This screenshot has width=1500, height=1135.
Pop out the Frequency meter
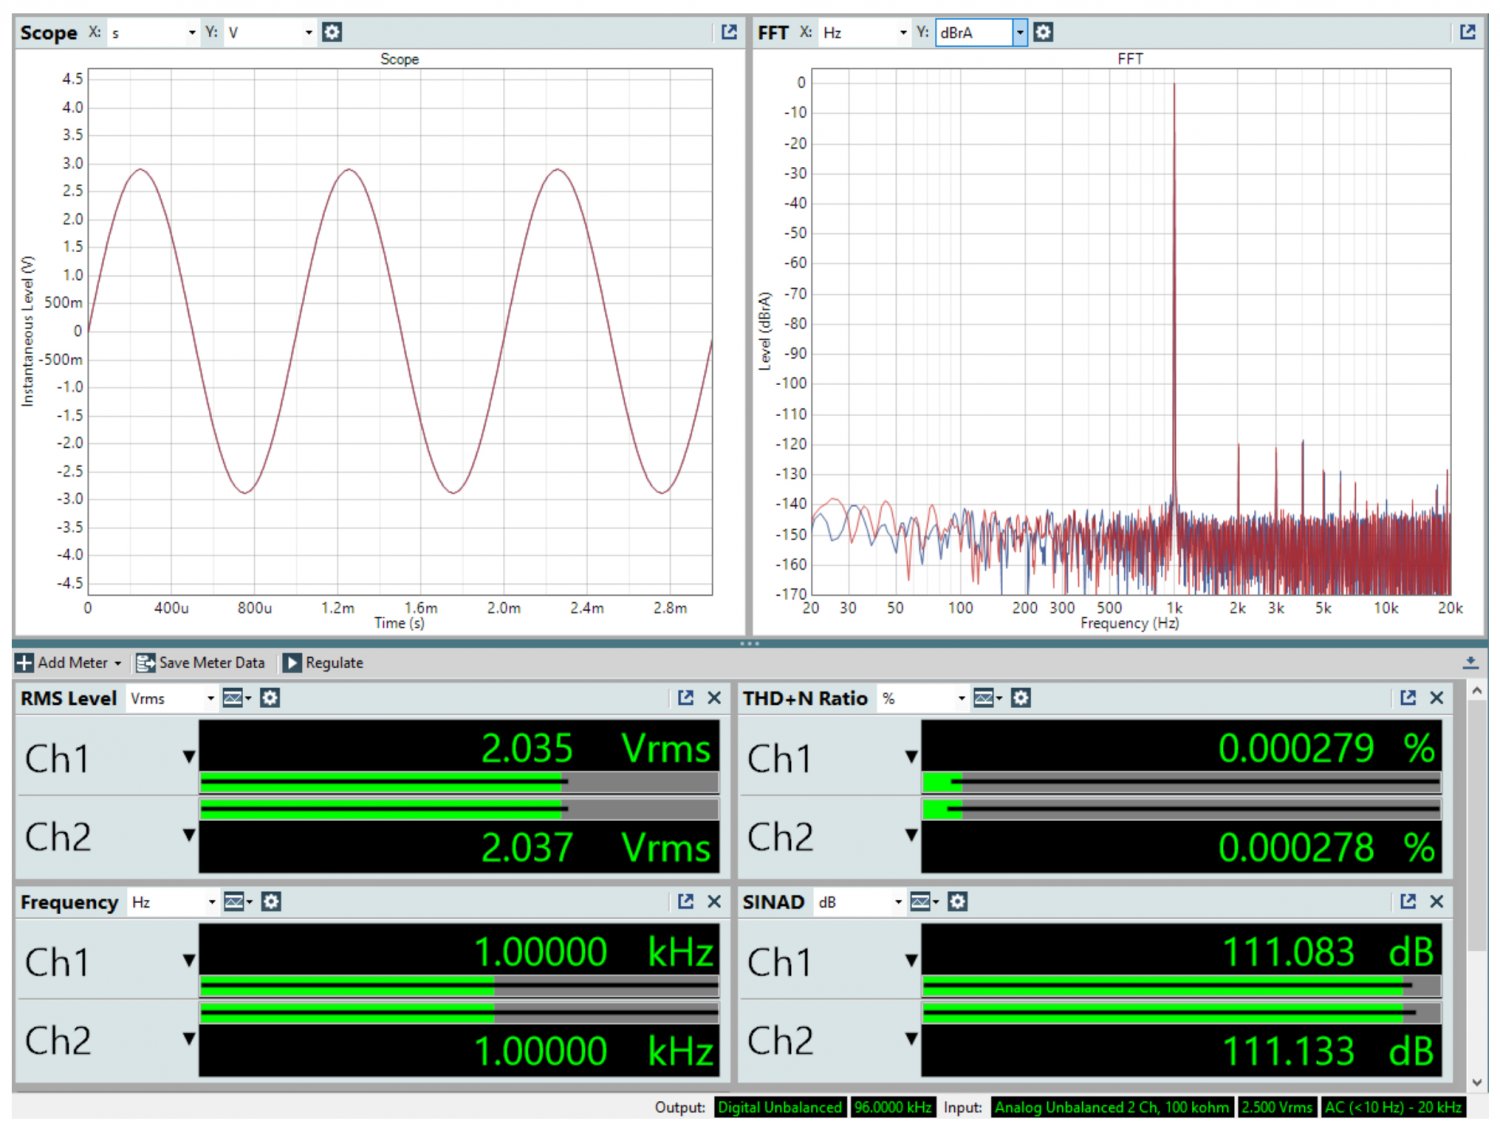[x=685, y=902]
